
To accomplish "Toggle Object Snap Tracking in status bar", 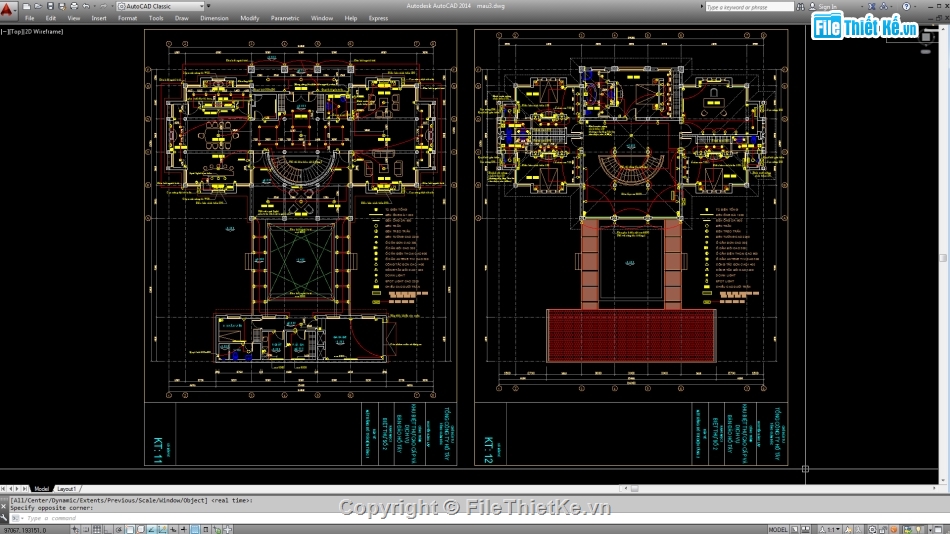I will [x=151, y=530].
